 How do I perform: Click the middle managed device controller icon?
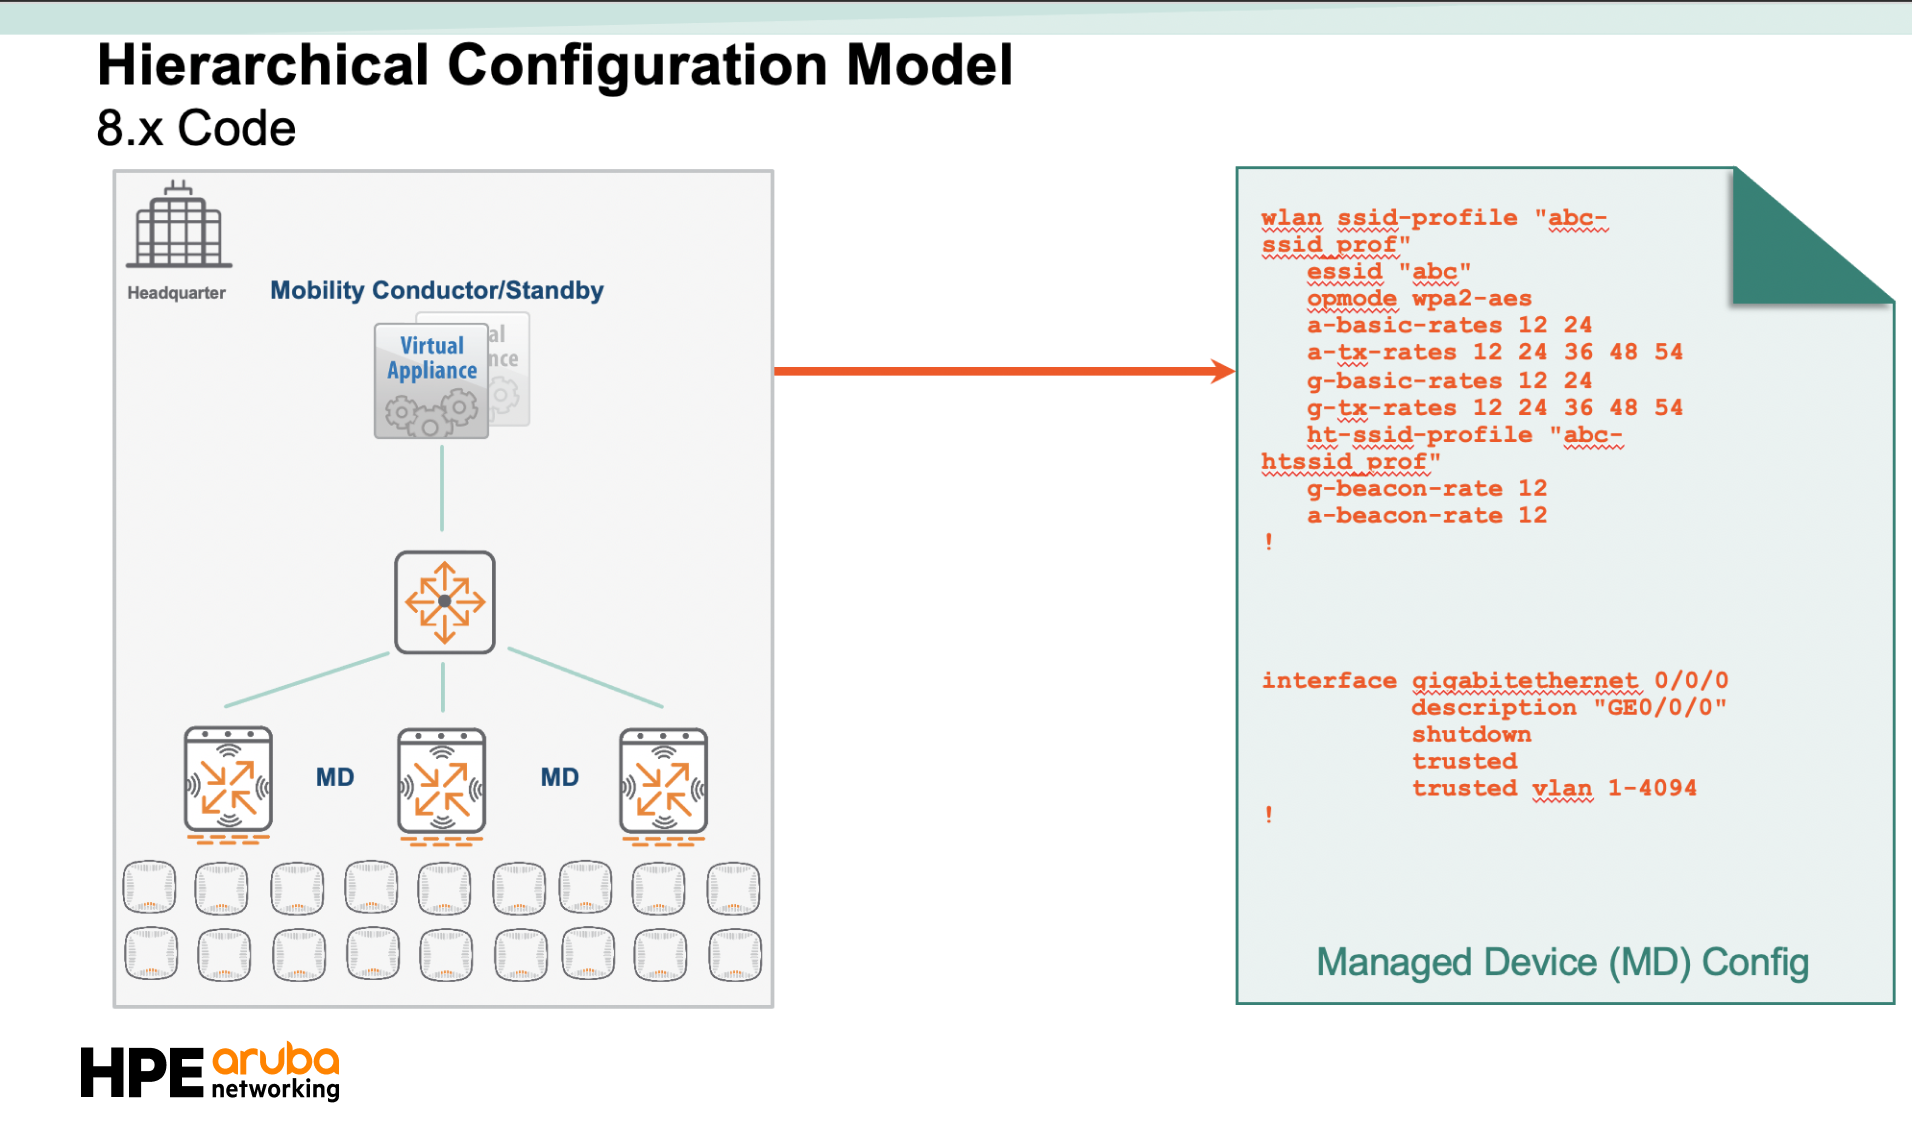(442, 786)
